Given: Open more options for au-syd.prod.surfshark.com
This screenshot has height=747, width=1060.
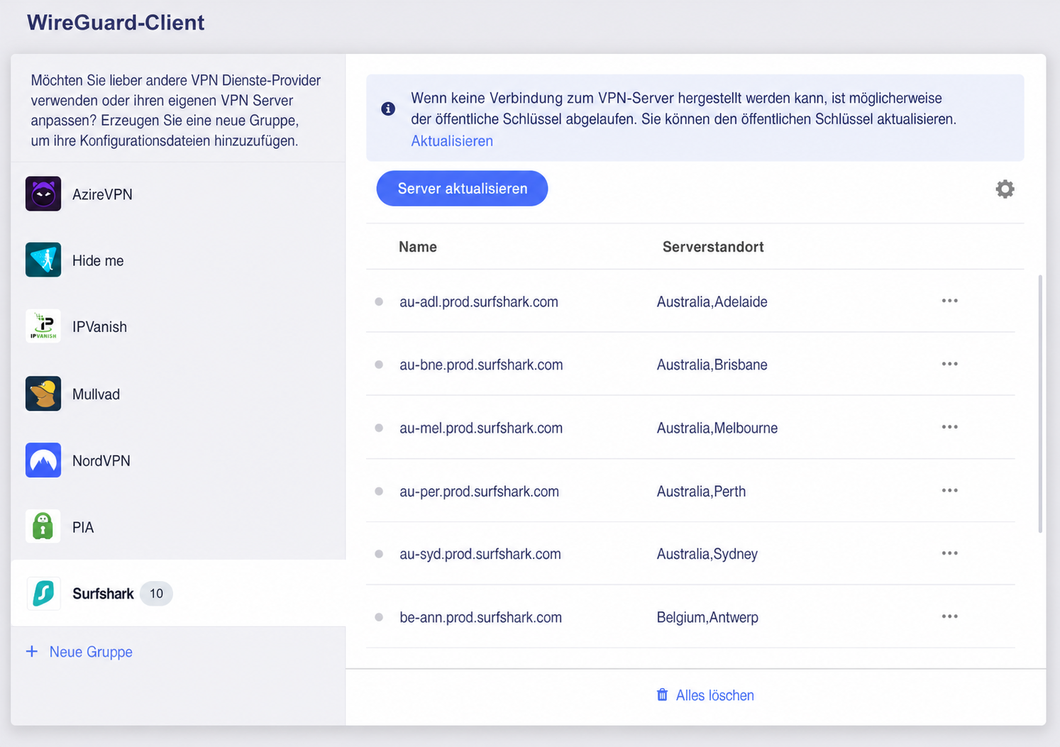Looking at the screenshot, I should pyautogui.click(x=950, y=553).
